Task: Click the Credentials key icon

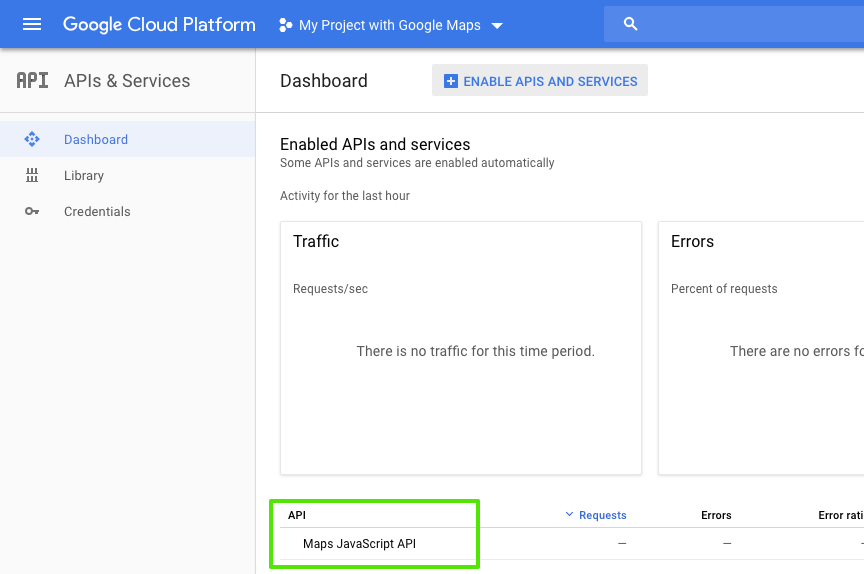Action: tap(32, 212)
